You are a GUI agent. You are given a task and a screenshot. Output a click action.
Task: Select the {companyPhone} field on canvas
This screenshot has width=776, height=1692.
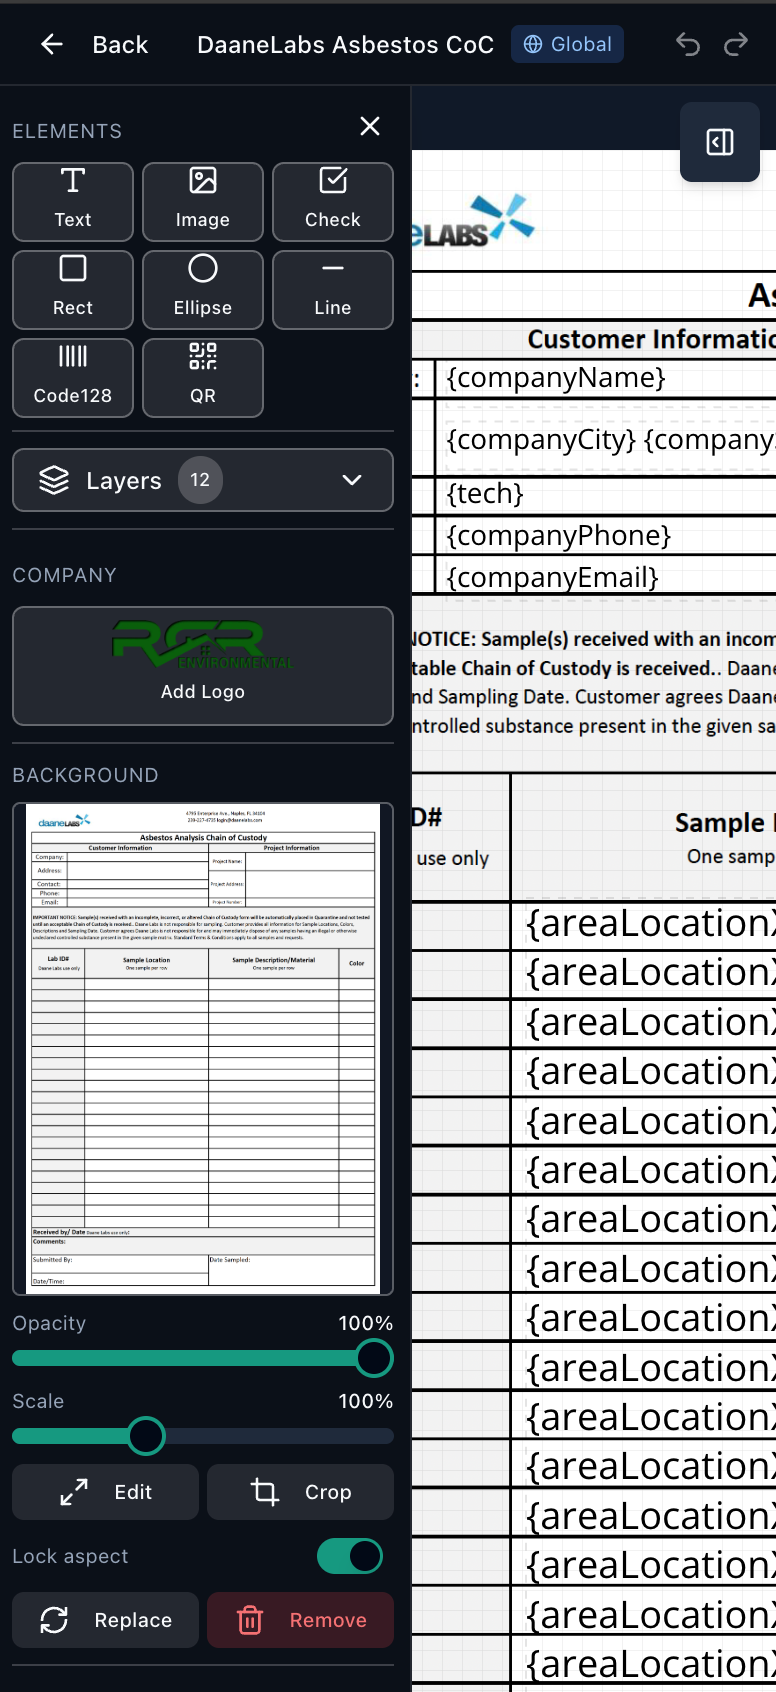coord(559,536)
